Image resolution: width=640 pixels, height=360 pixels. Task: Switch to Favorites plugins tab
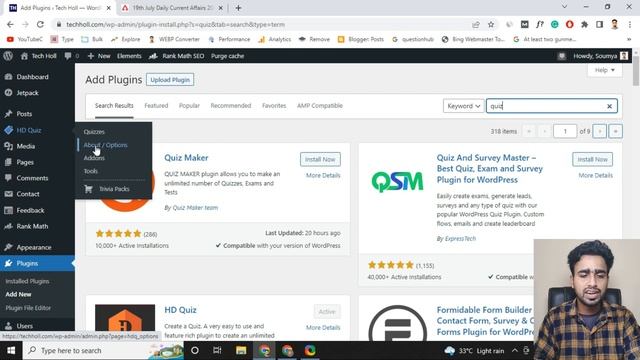click(x=274, y=106)
